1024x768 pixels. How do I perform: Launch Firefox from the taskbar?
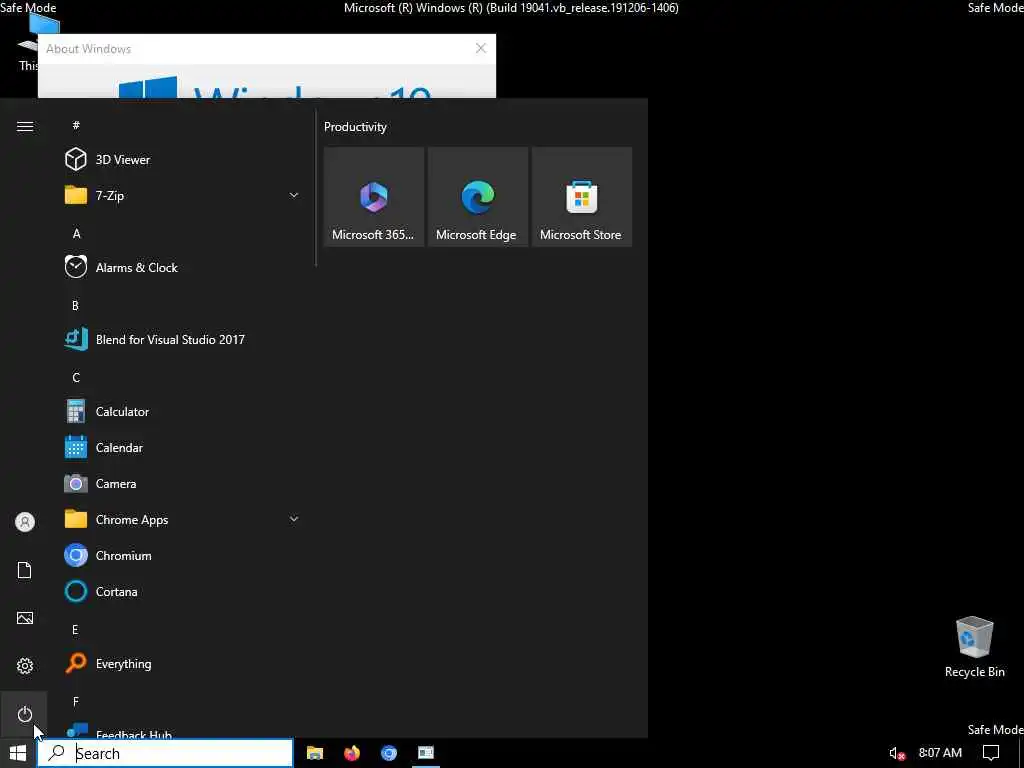(x=352, y=753)
